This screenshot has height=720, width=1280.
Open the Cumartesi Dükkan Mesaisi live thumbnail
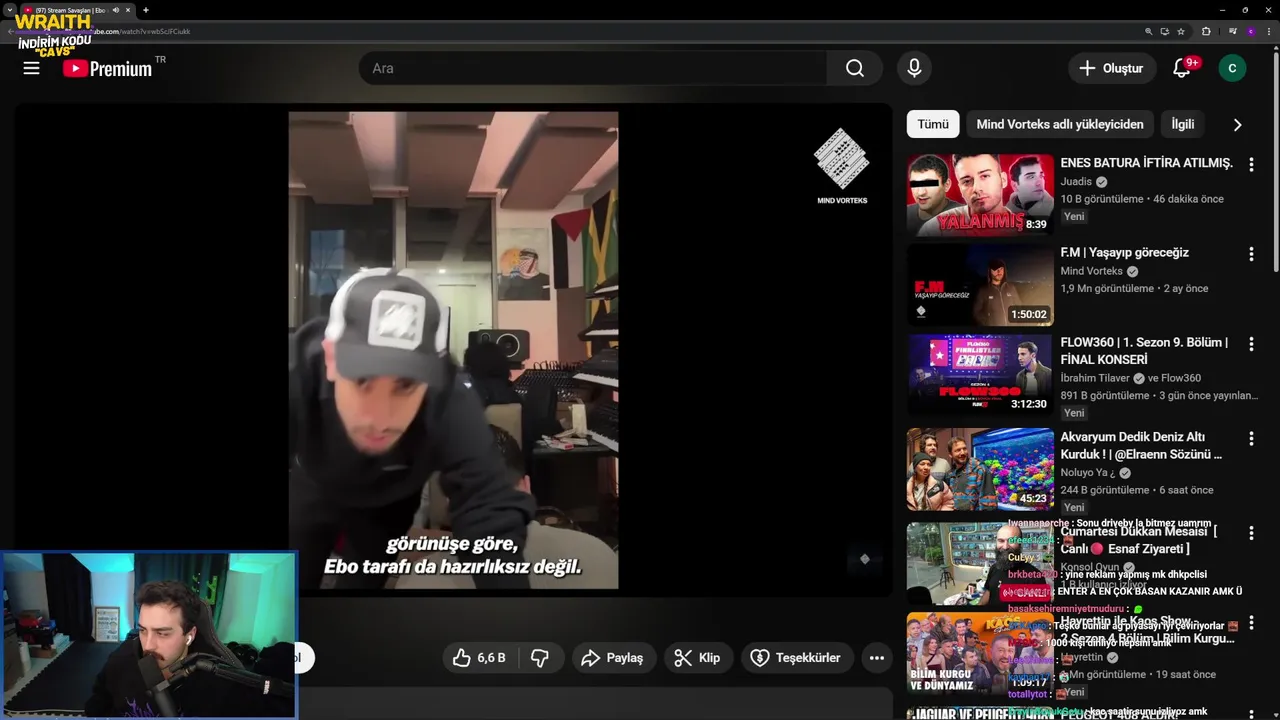pyautogui.click(x=980, y=563)
